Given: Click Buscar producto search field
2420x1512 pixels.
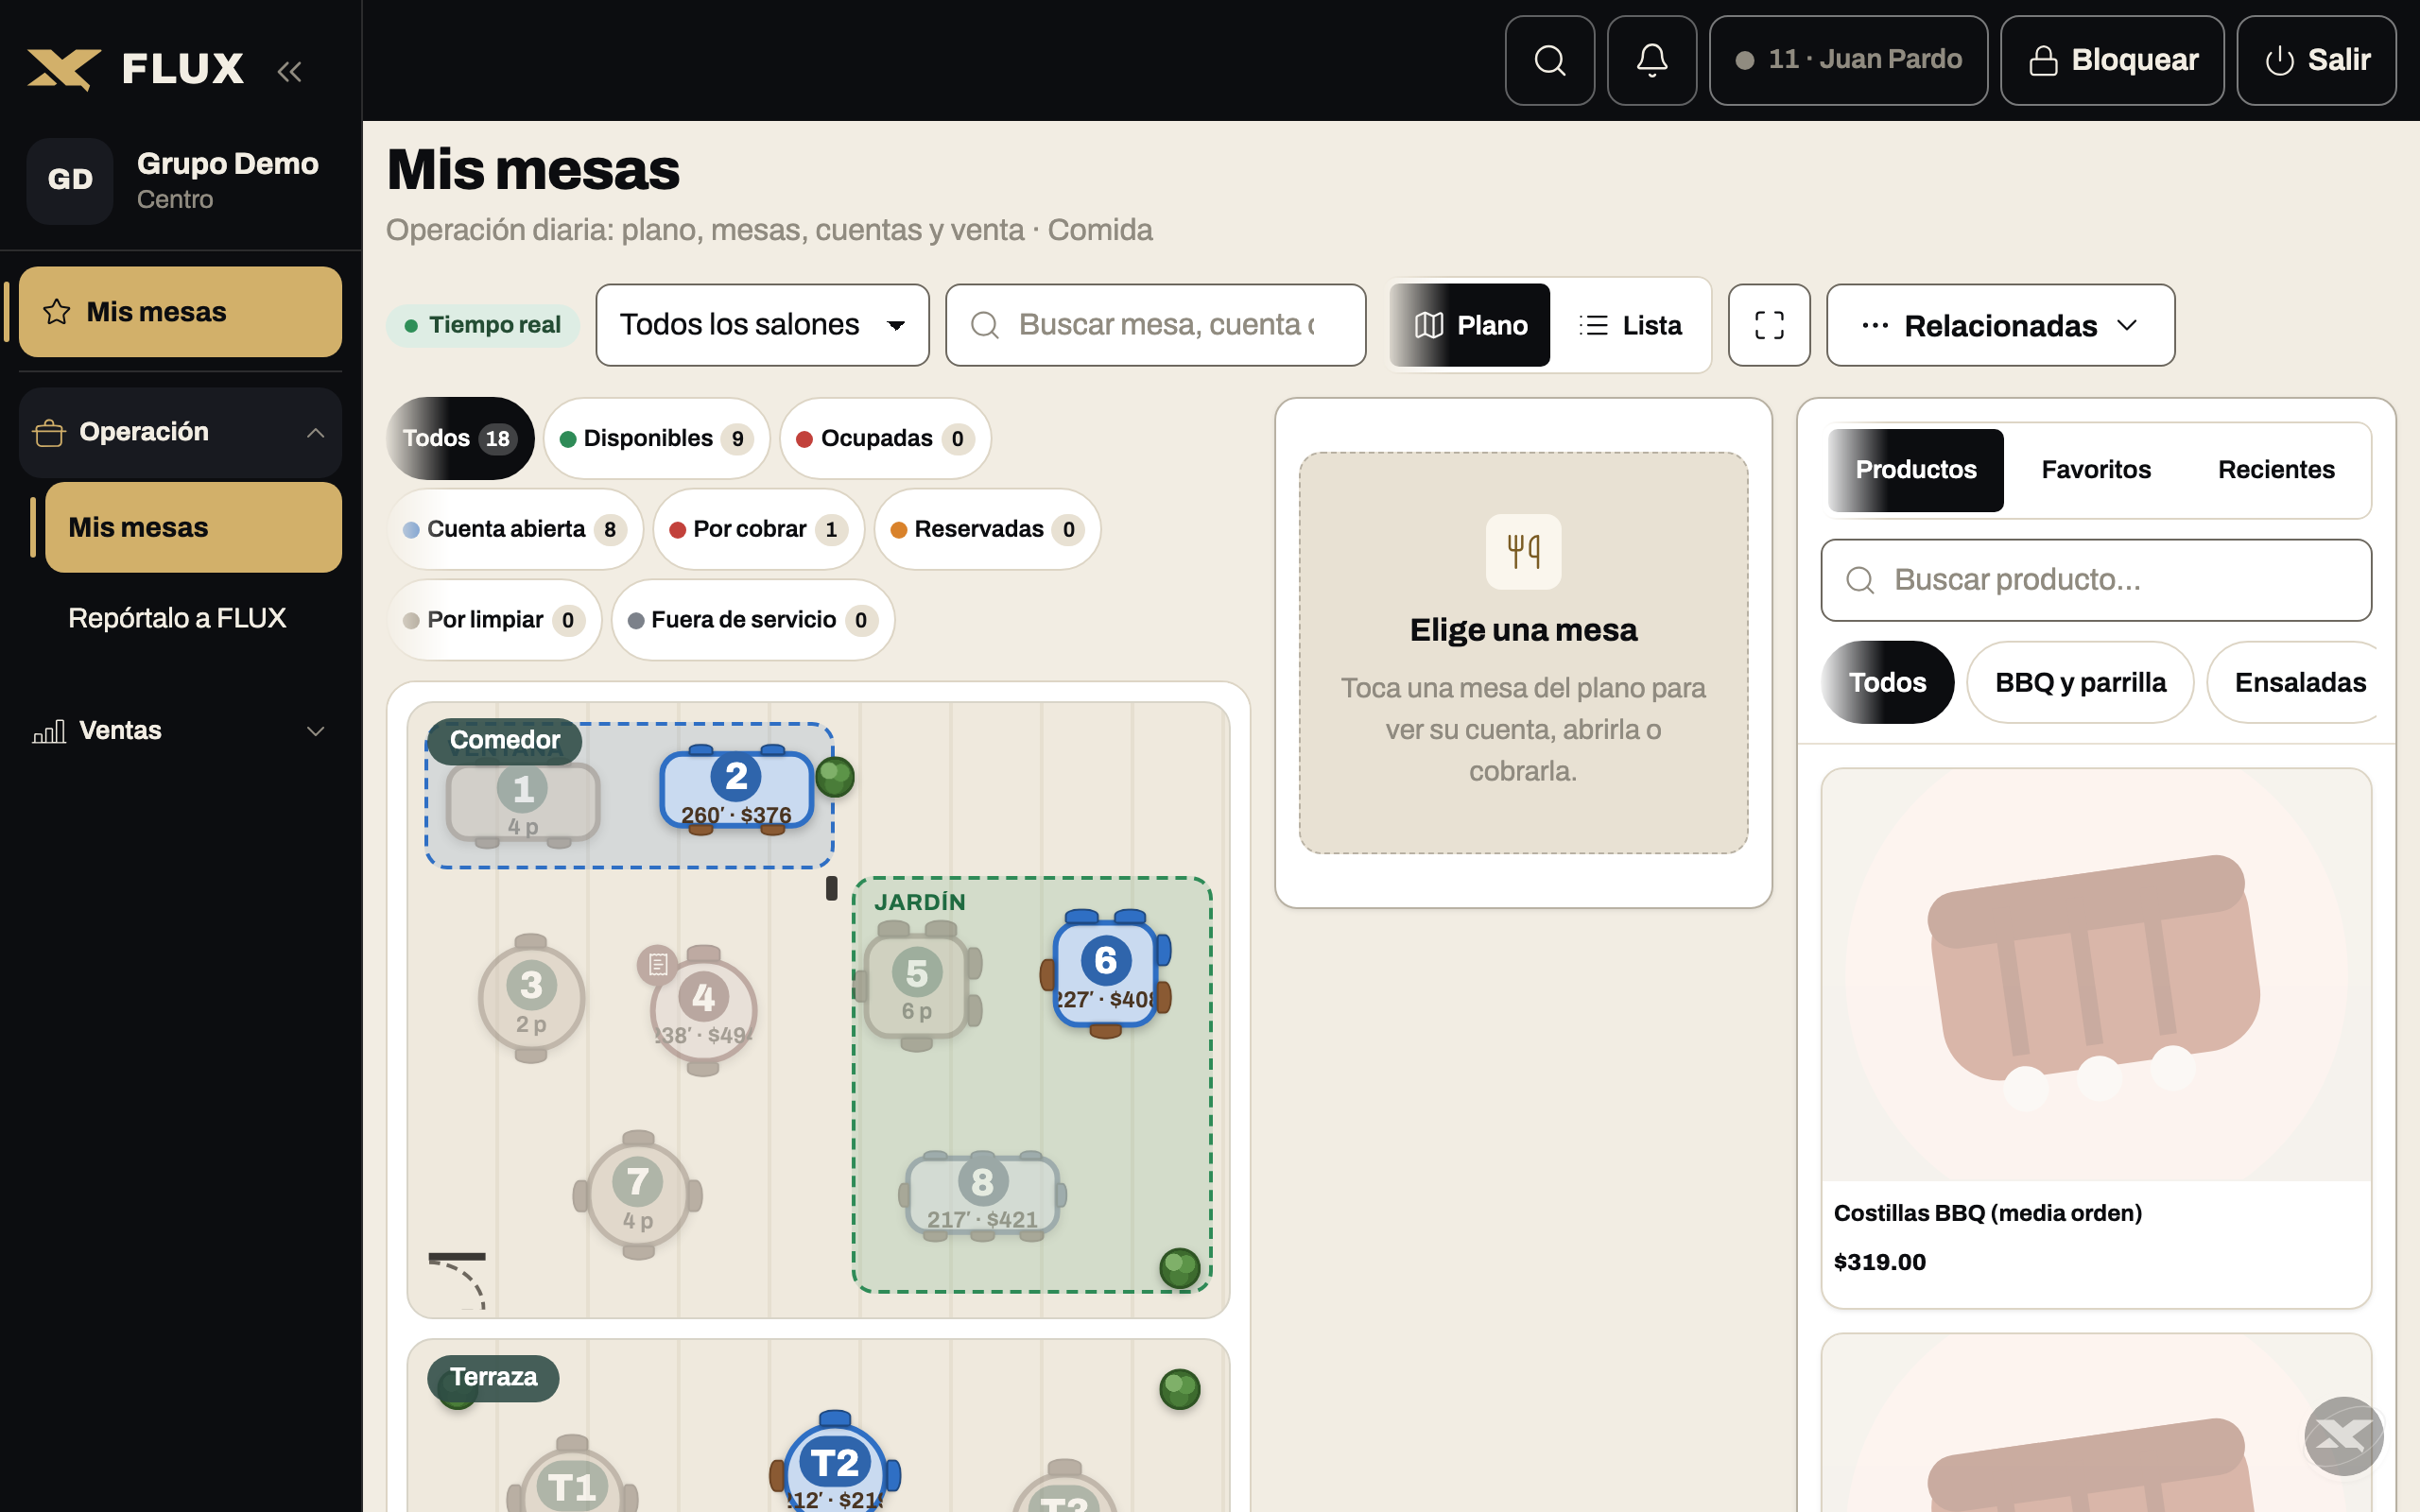Looking at the screenshot, I should click(x=2096, y=580).
